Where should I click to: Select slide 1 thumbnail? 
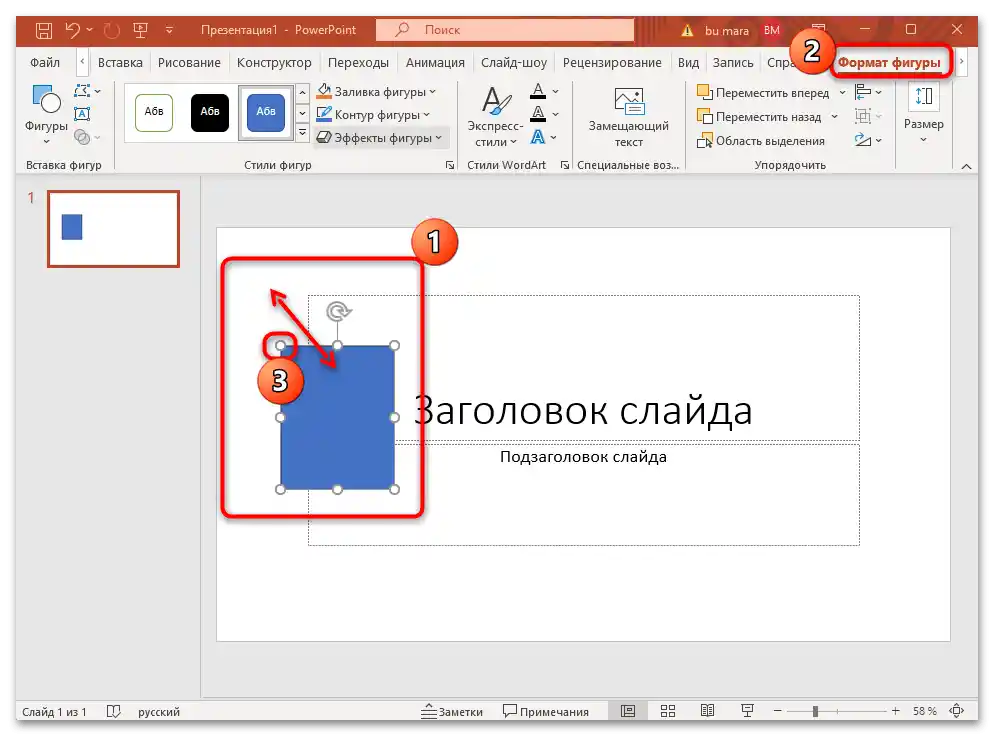pyautogui.click(x=113, y=229)
